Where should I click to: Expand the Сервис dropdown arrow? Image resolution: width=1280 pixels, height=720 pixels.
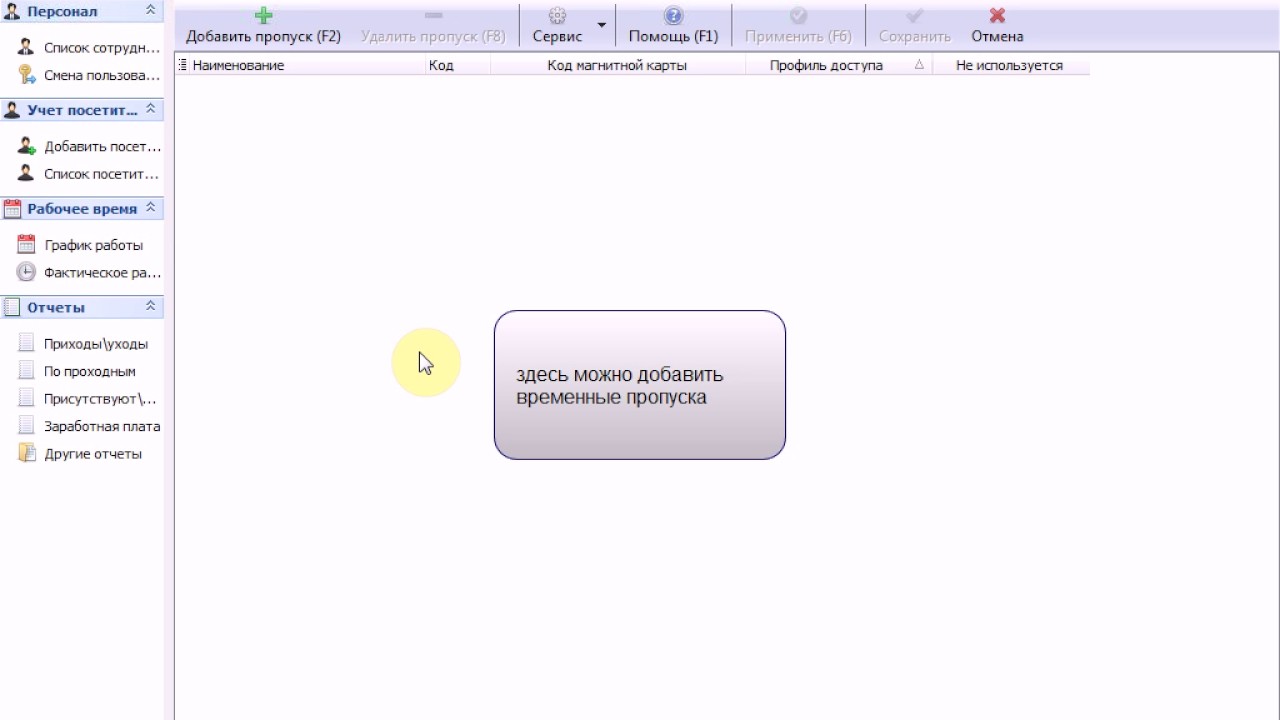tap(602, 25)
